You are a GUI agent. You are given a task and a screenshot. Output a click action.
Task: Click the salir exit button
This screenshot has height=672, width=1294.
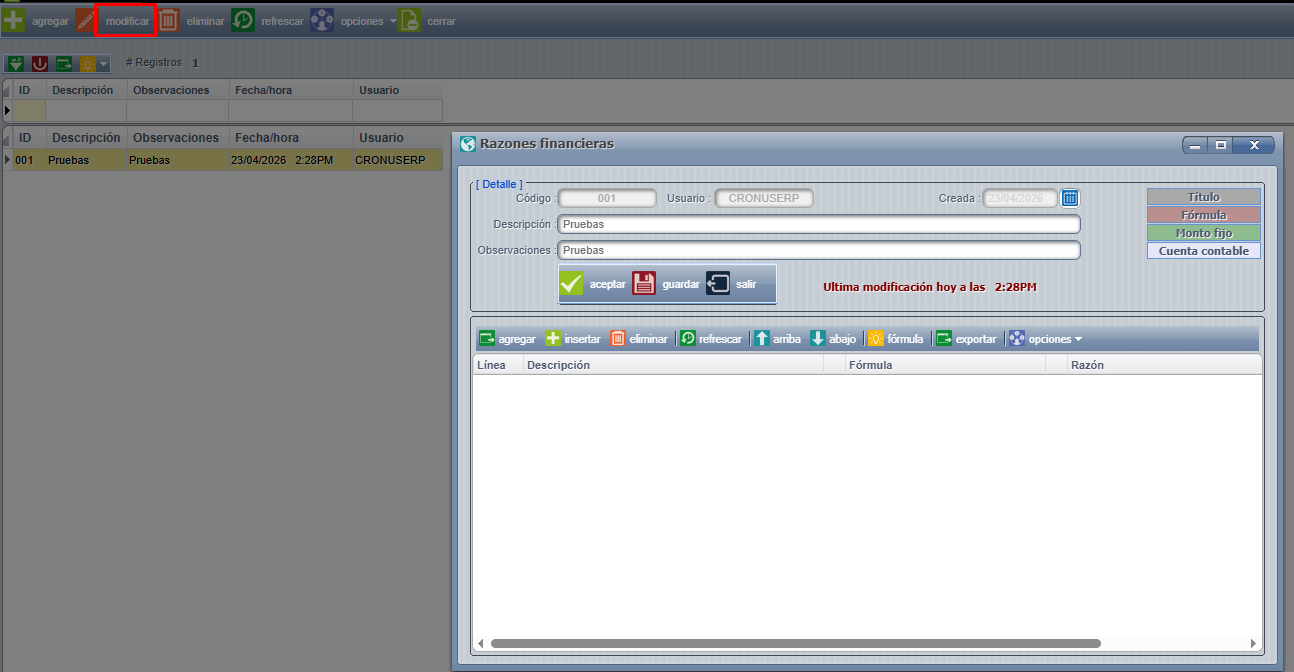point(732,284)
